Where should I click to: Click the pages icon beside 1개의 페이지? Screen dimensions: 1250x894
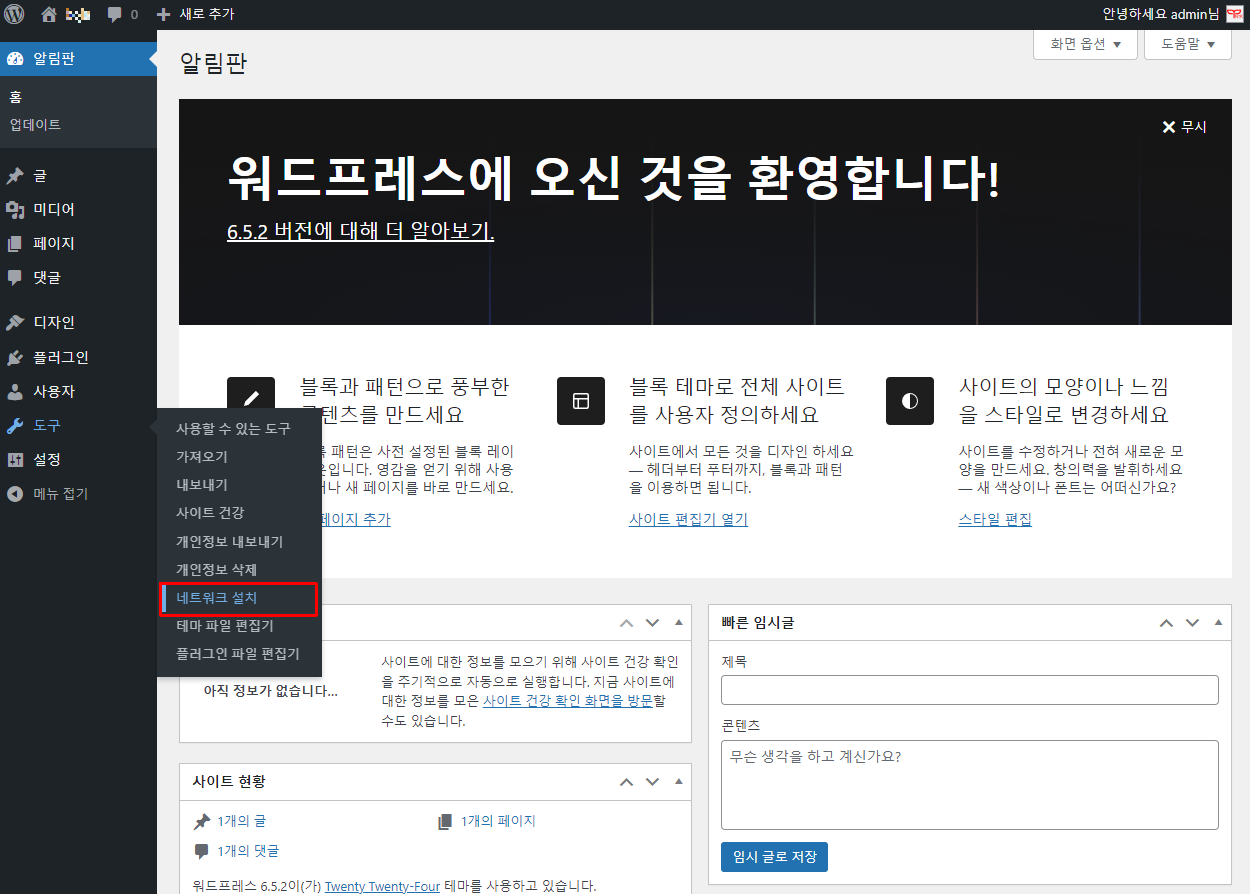(445, 821)
